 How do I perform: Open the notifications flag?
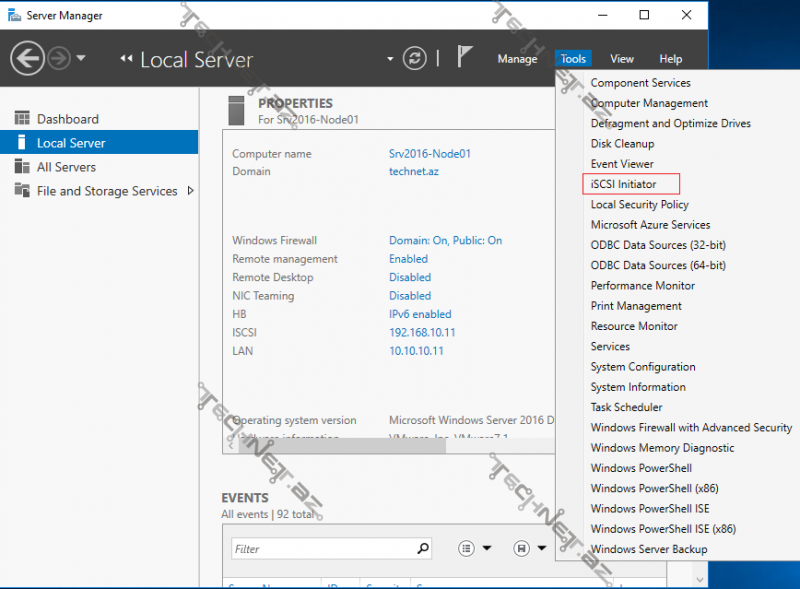pyautogui.click(x=465, y=57)
